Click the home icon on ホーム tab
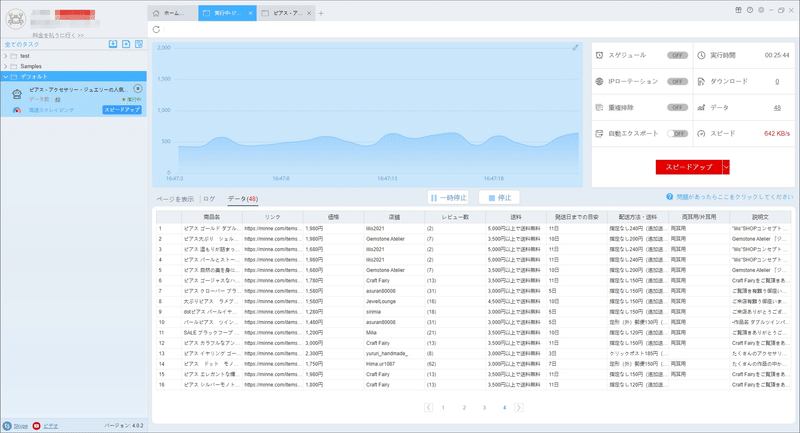 (156, 13)
